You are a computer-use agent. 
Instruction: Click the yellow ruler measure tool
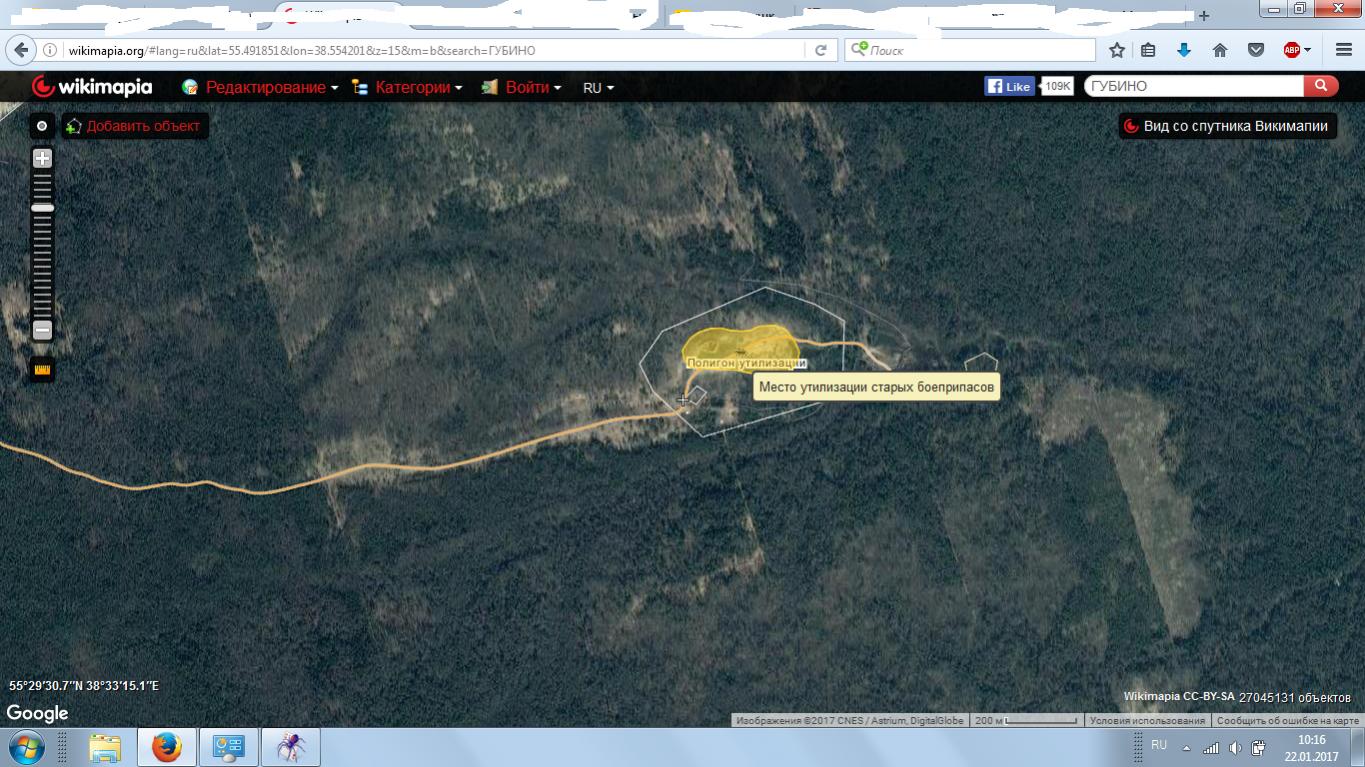(x=42, y=370)
